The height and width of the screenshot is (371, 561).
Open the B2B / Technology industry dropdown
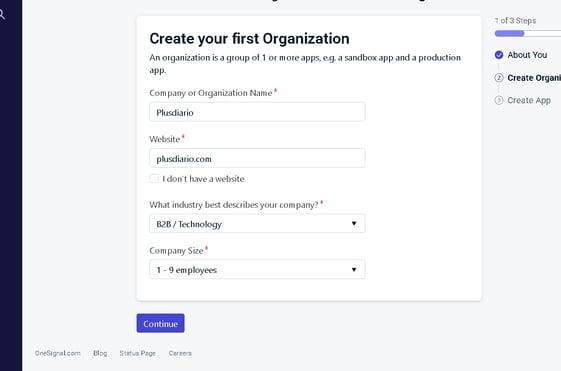pyautogui.click(x=257, y=224)
